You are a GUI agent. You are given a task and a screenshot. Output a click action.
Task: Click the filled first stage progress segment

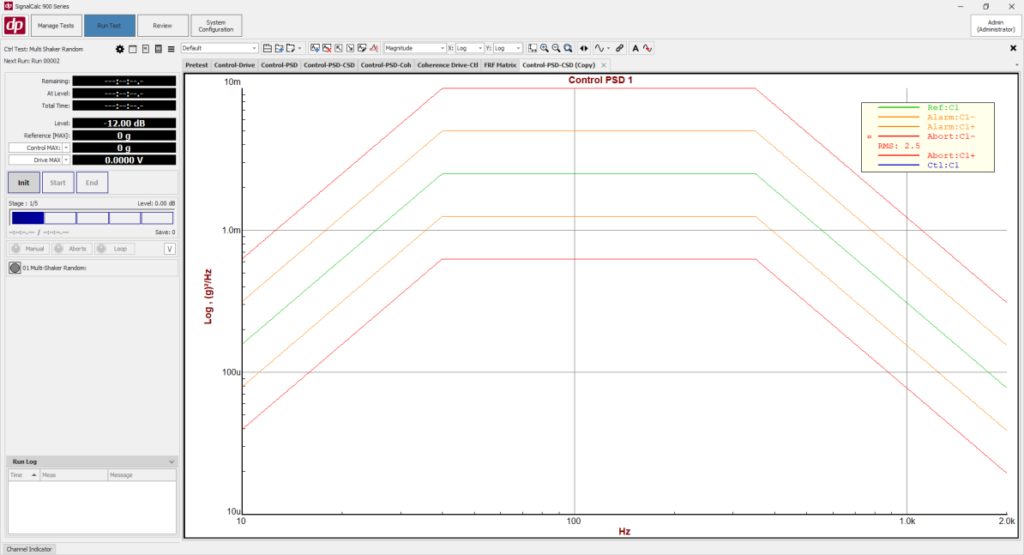(x=27, y=218)
